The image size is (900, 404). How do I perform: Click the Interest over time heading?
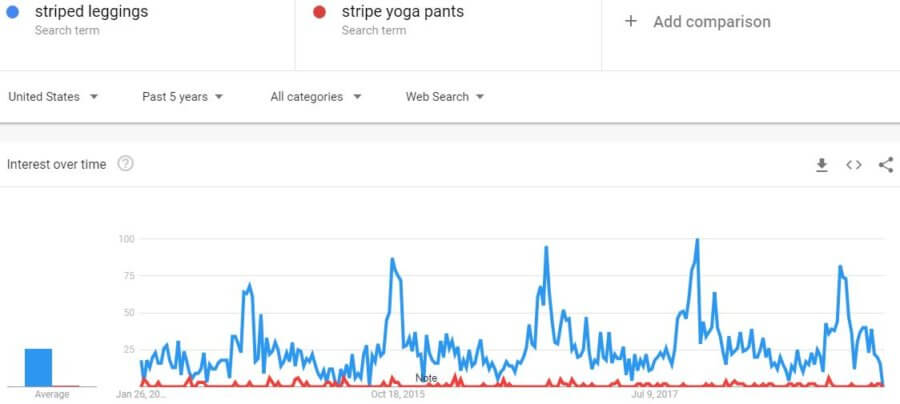56,165
